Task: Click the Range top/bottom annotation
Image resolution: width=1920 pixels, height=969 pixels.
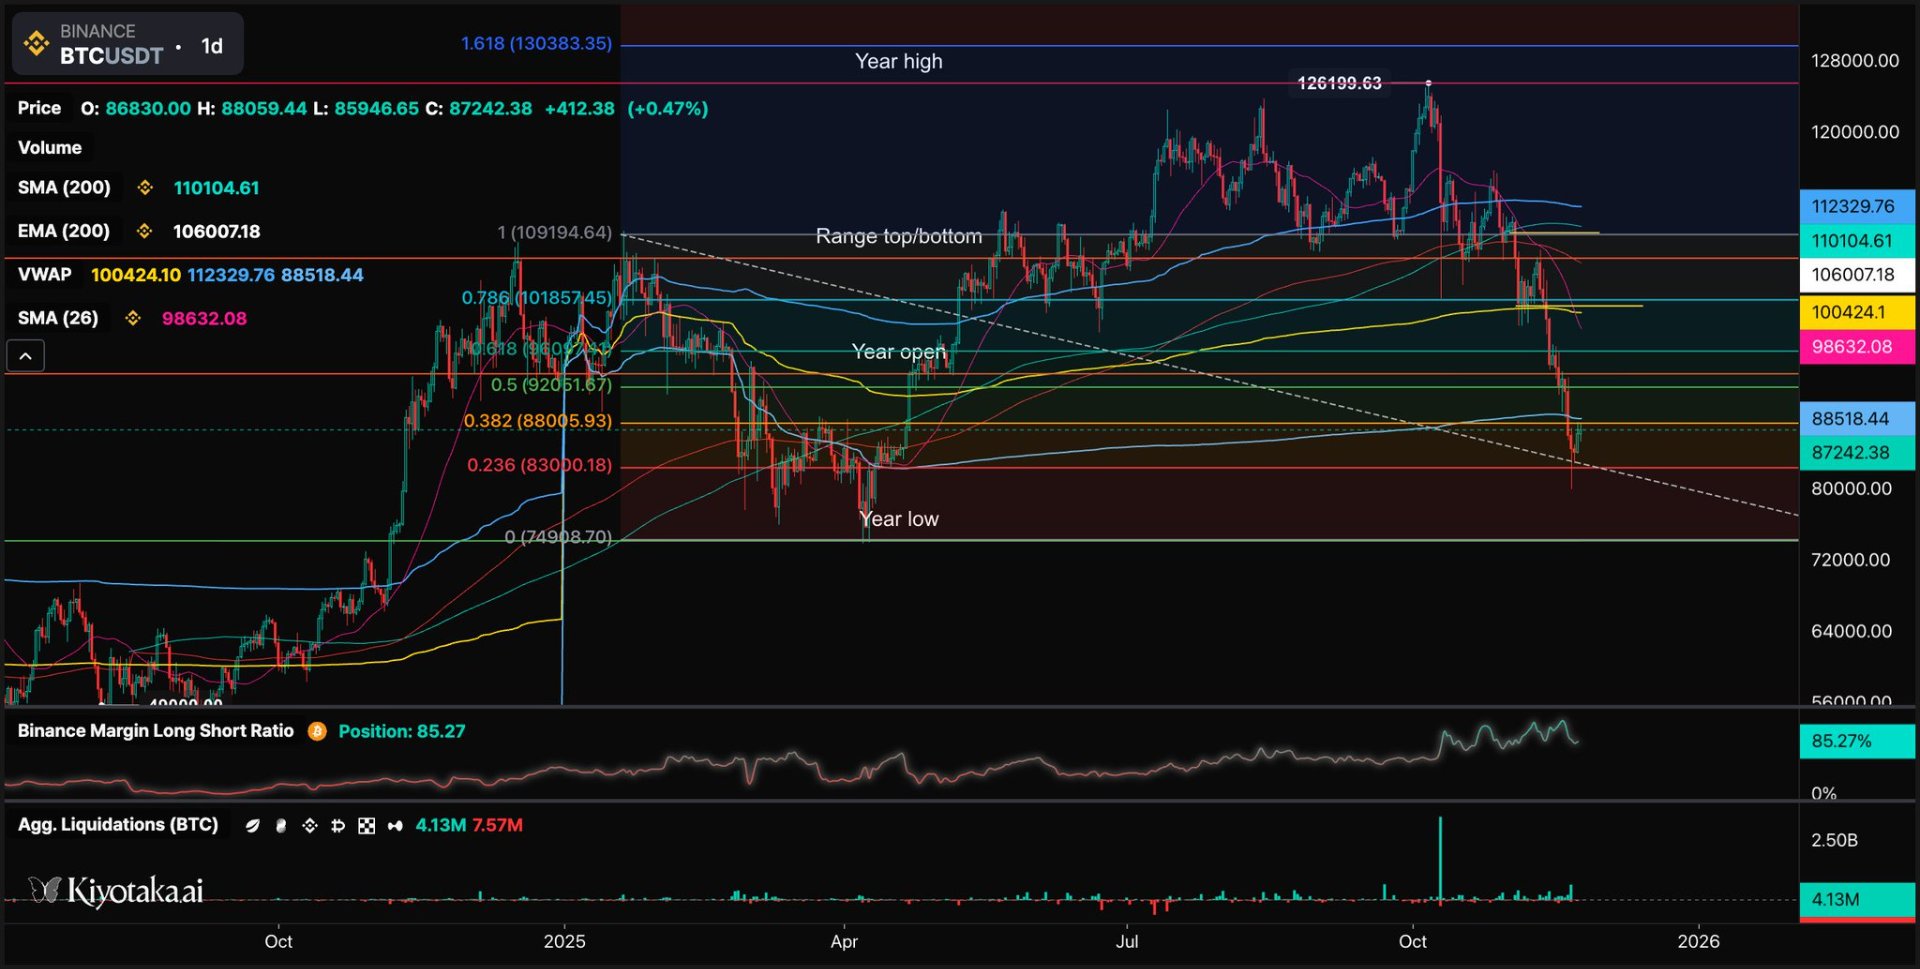Action: pos(899,237)
